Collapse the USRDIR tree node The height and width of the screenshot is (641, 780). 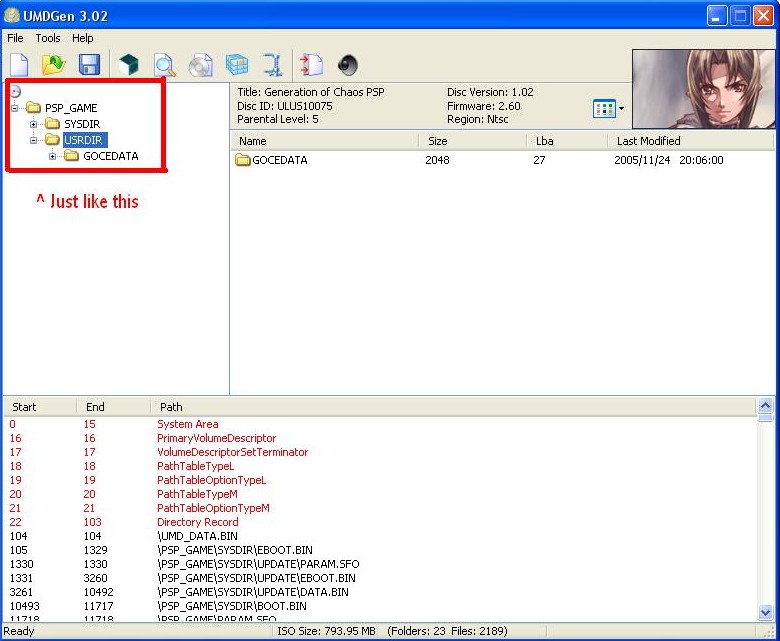click(34, 140)
